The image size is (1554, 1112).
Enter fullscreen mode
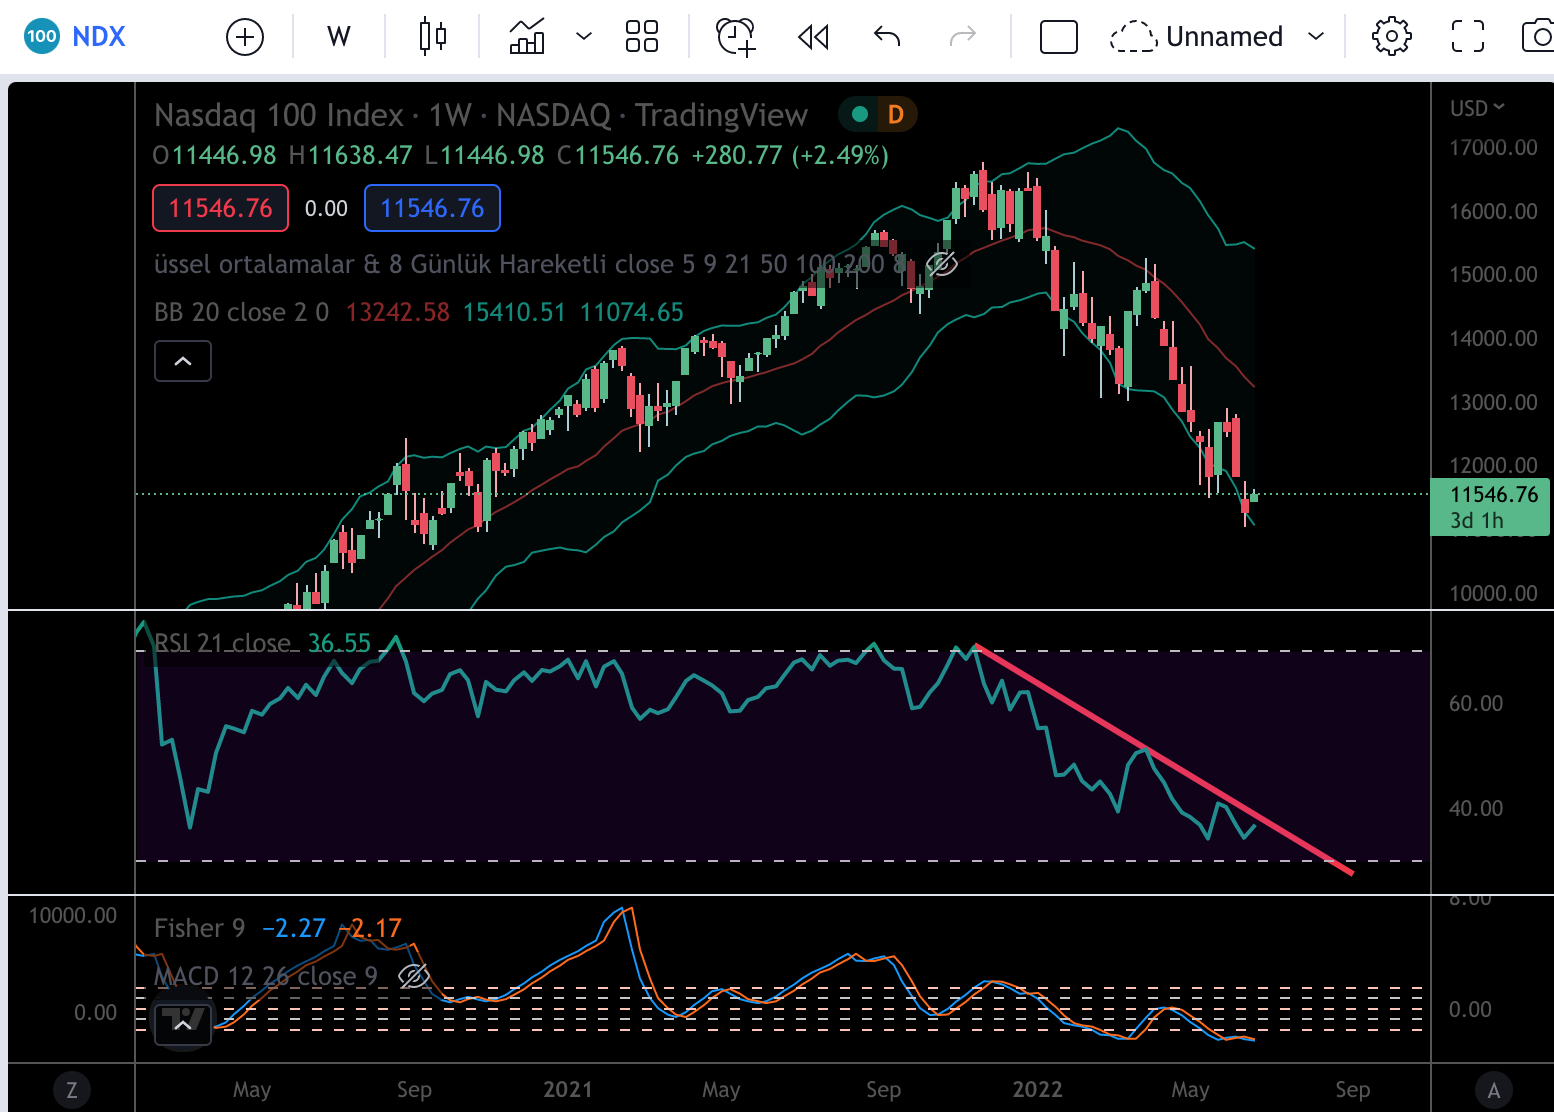(x=1468, y=37)
